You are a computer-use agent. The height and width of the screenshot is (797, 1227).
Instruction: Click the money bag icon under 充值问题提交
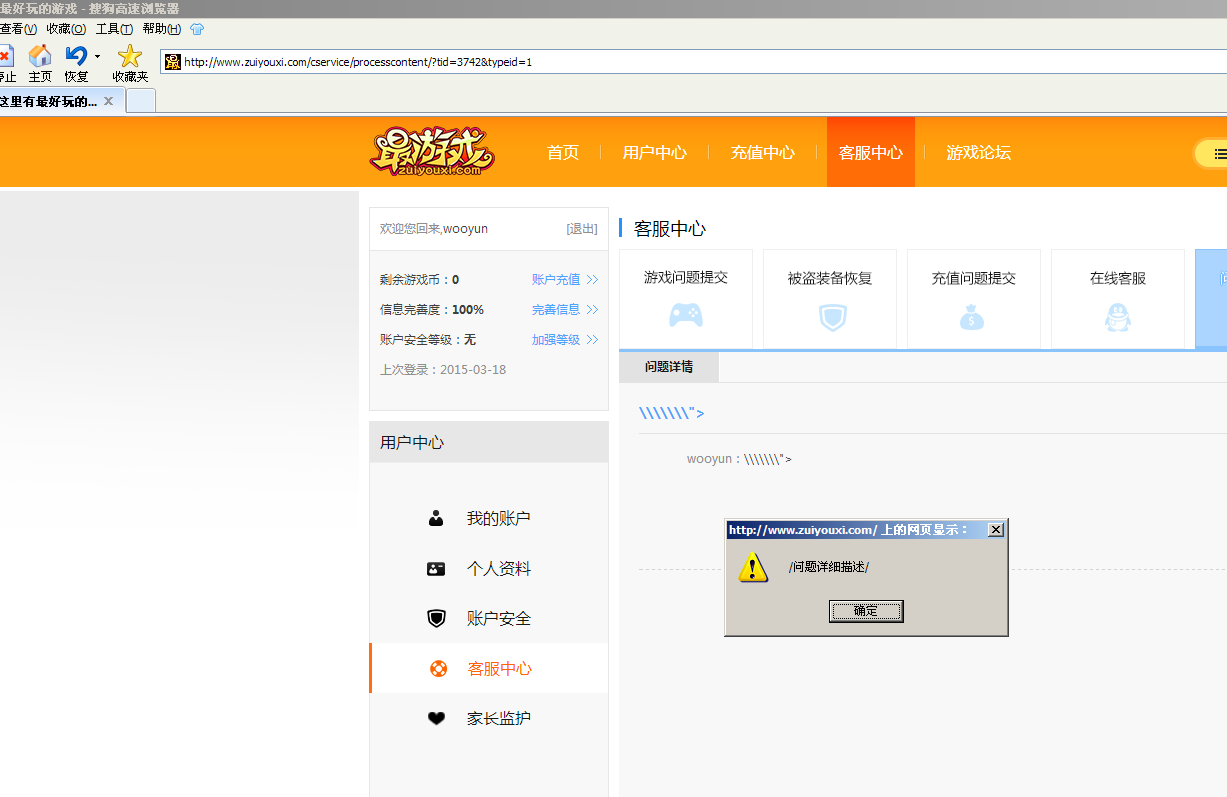(973, 318)
